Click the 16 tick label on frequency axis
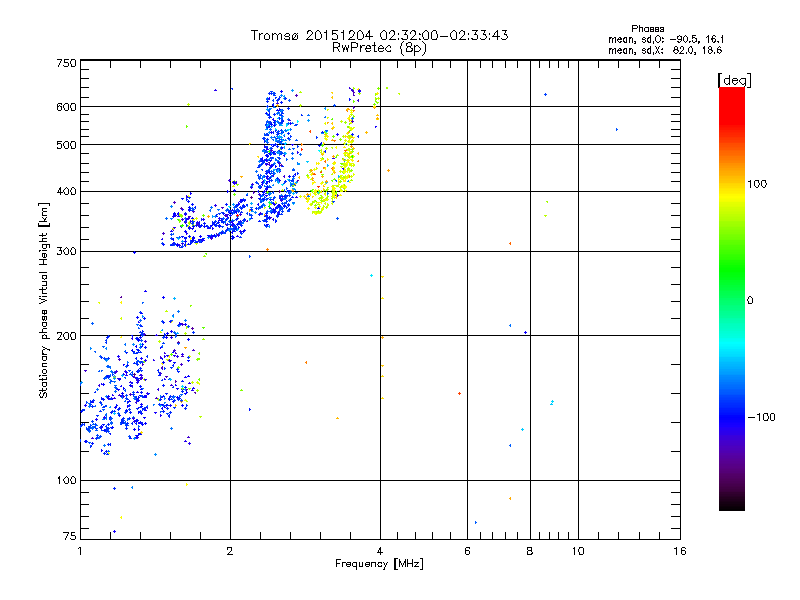 (x=680, y=551)
